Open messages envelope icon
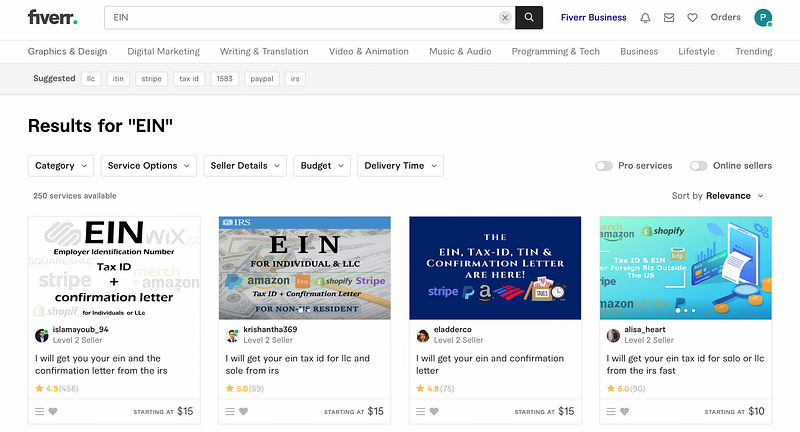 (x=669, y=18)
